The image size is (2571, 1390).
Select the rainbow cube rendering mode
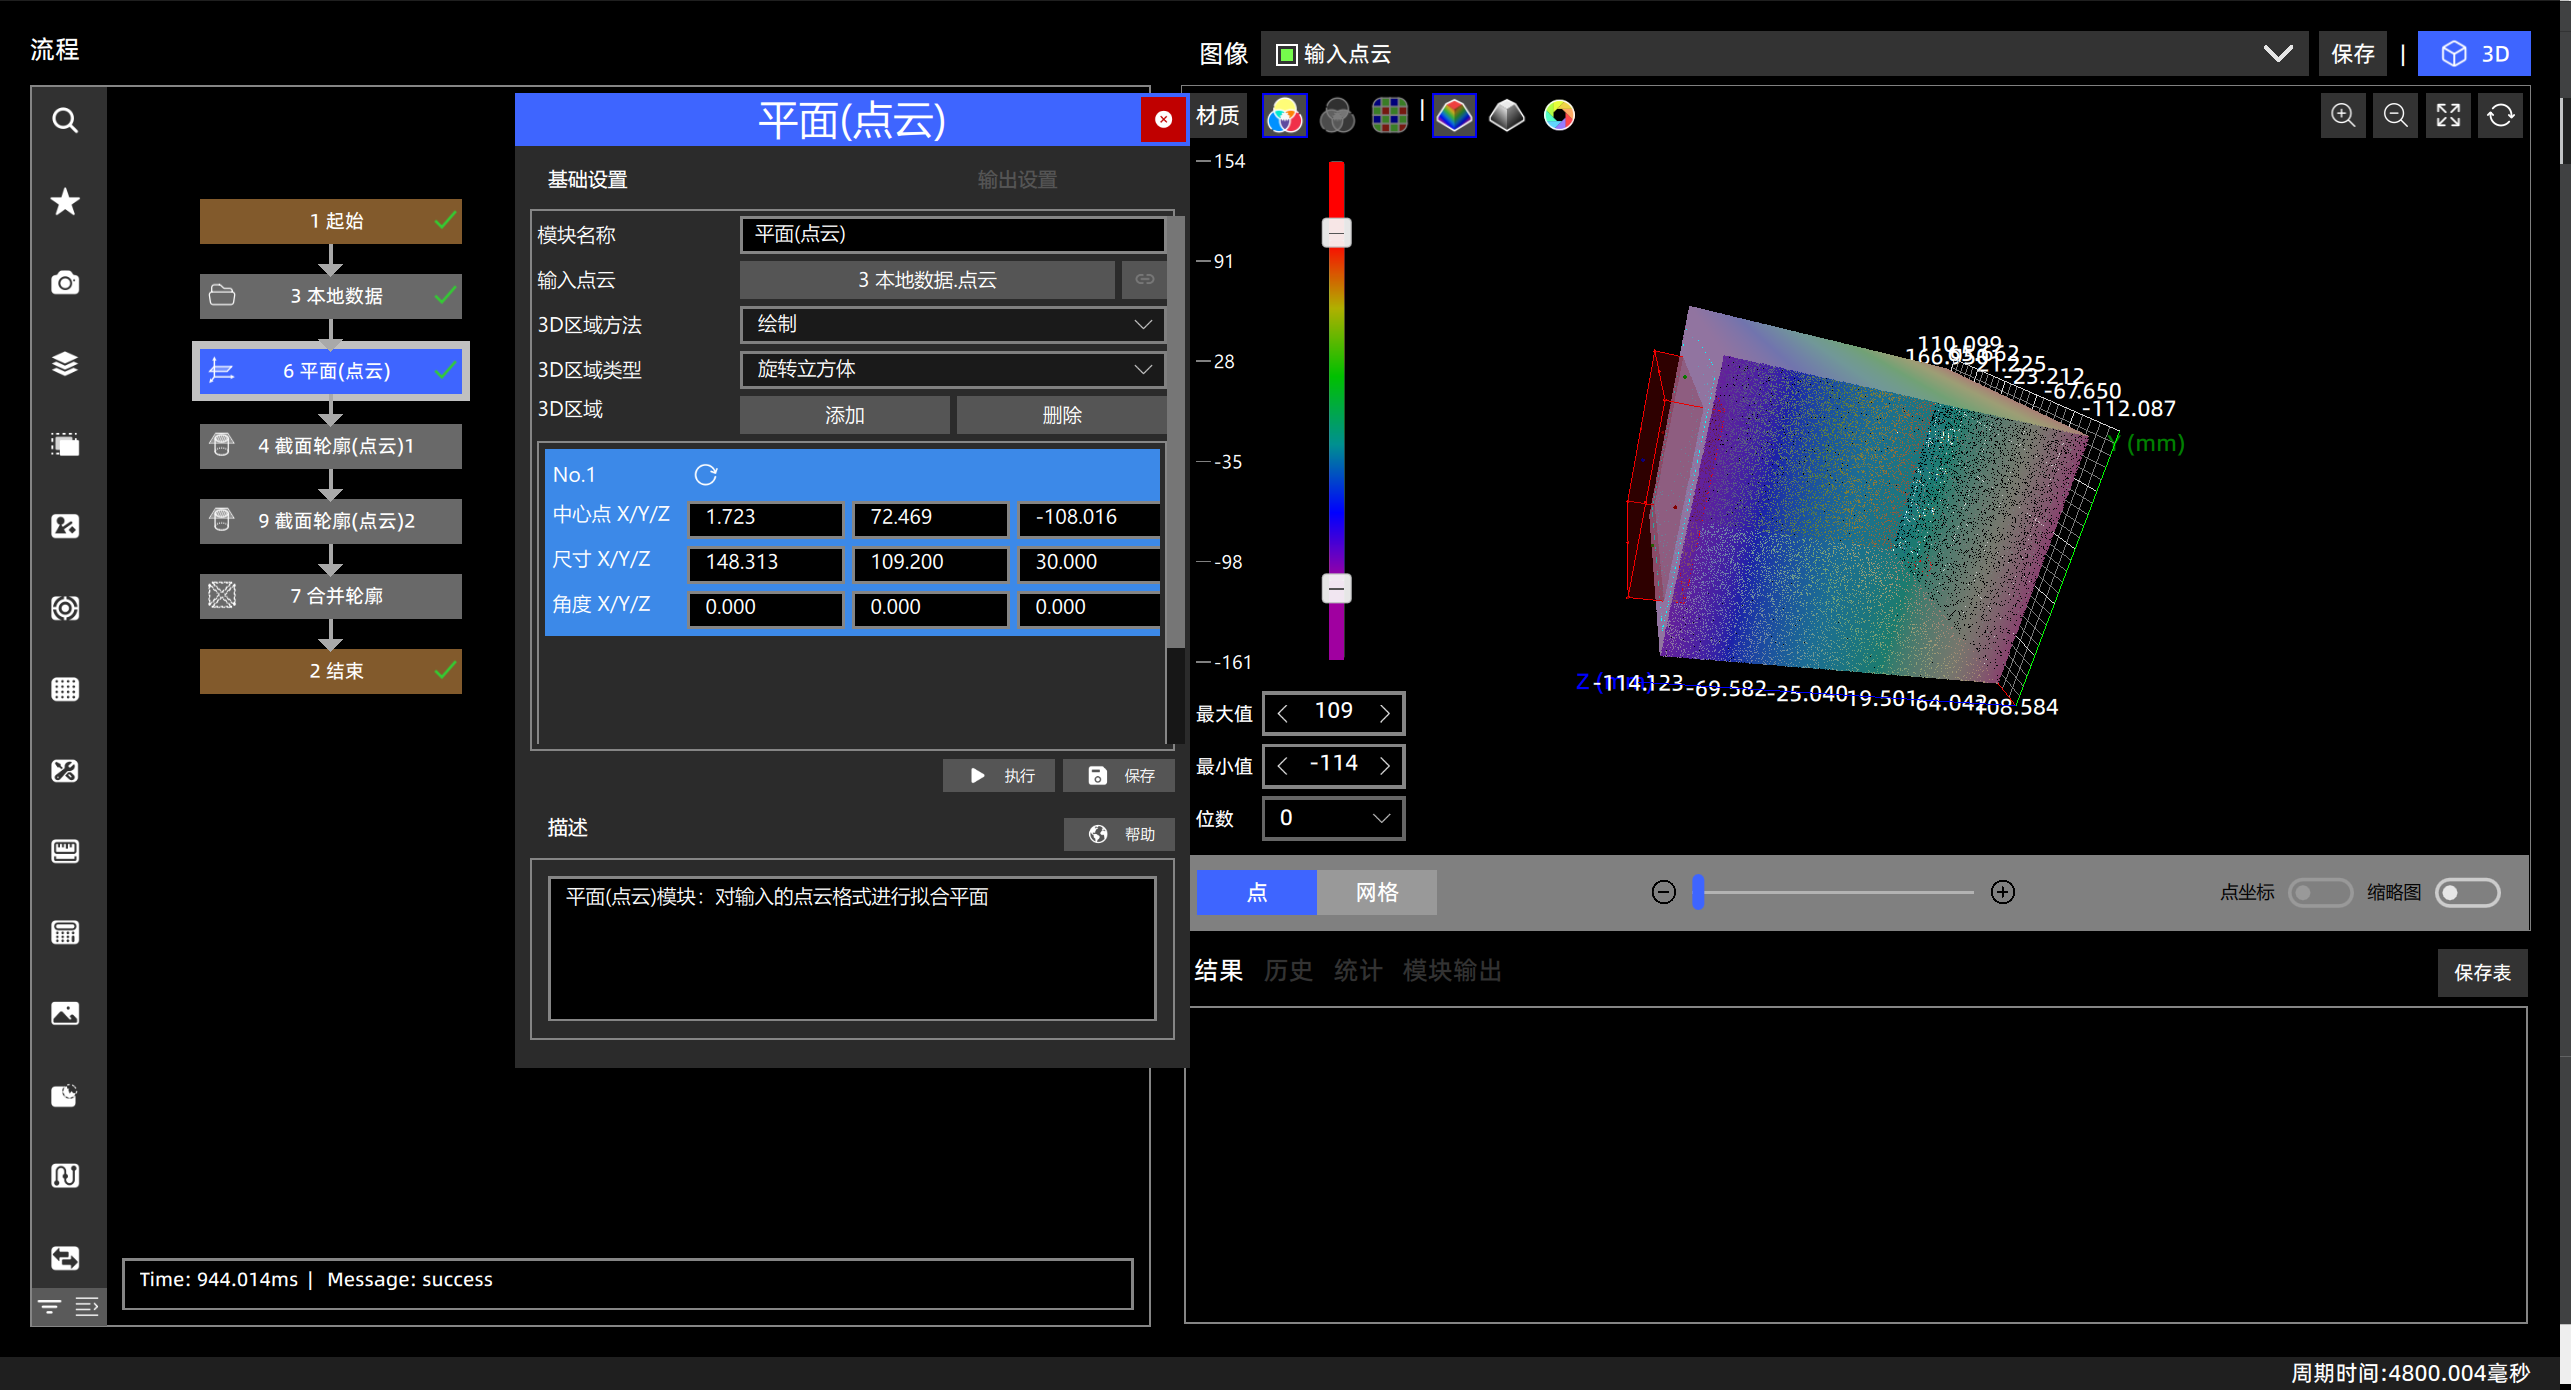1454,116
